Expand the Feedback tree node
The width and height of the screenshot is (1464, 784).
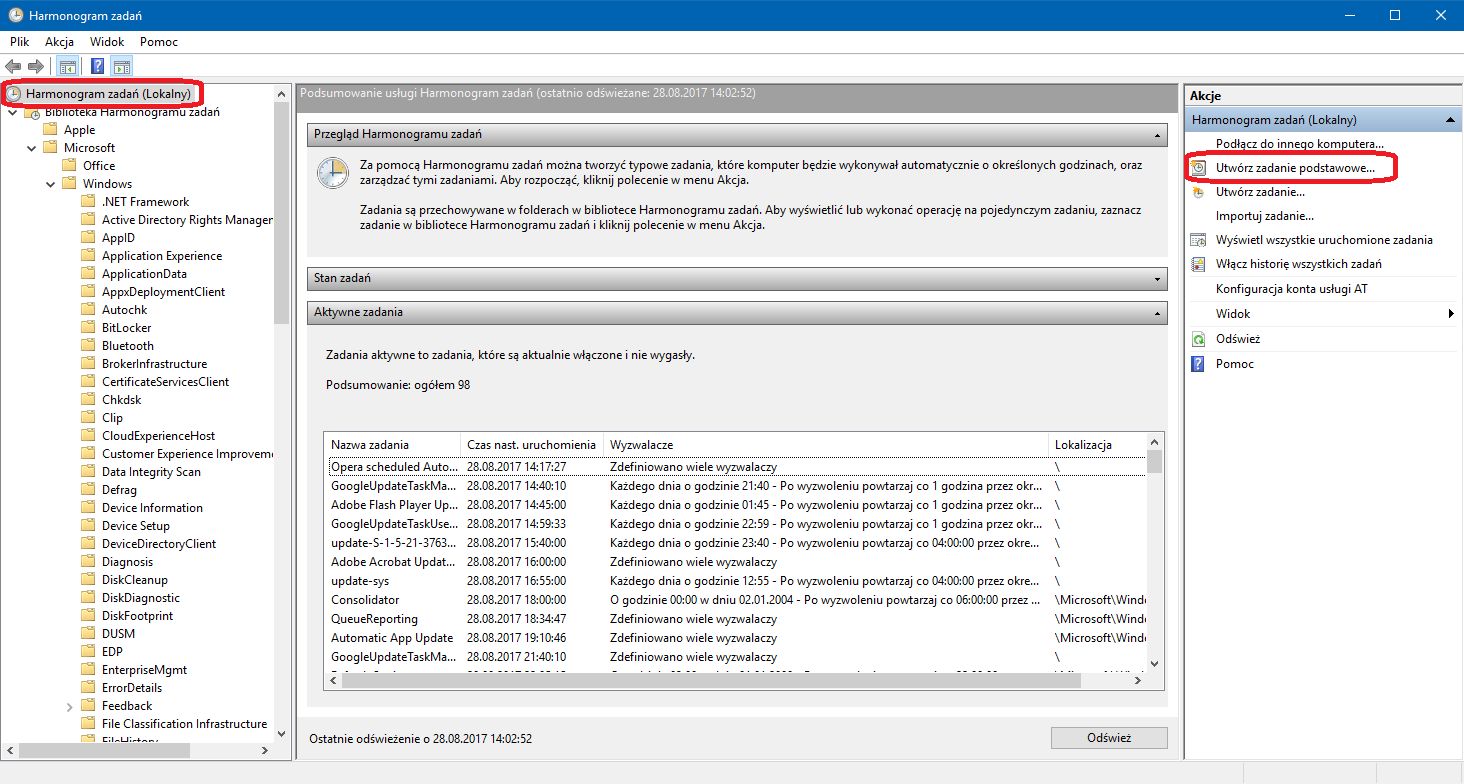[x=69, y=706]
